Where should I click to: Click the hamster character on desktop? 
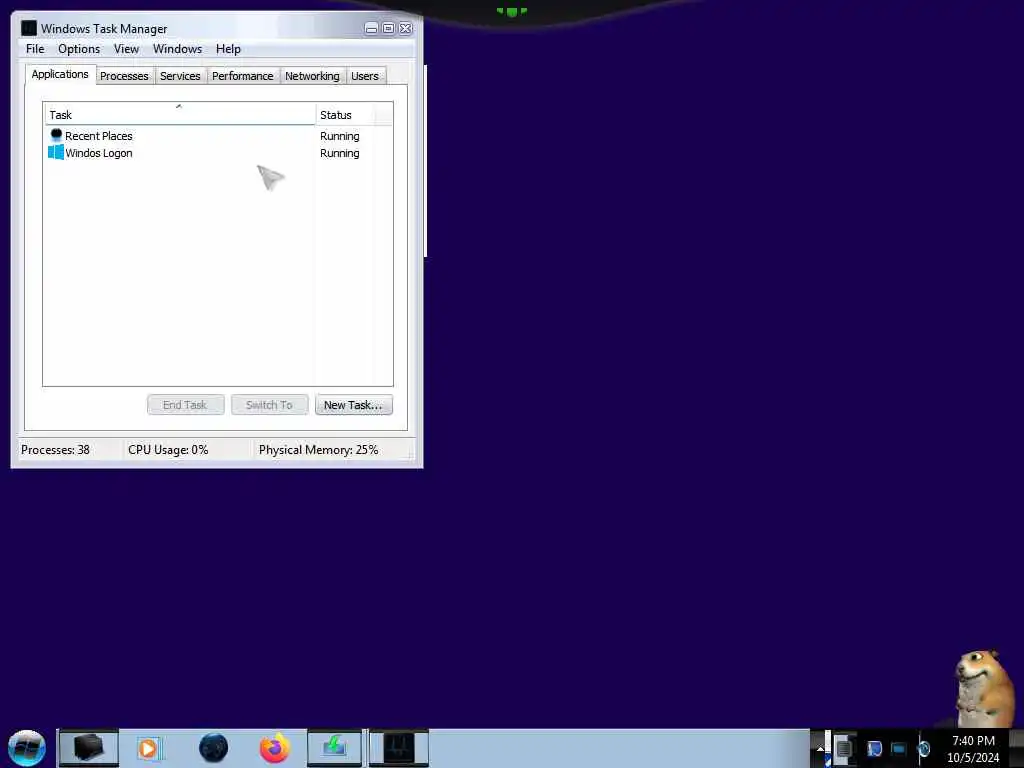(984, 688)
